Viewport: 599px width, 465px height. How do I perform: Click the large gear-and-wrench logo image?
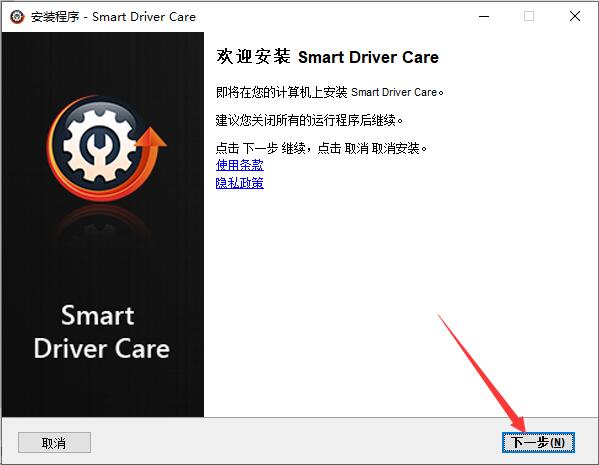[x=106, y=148]
